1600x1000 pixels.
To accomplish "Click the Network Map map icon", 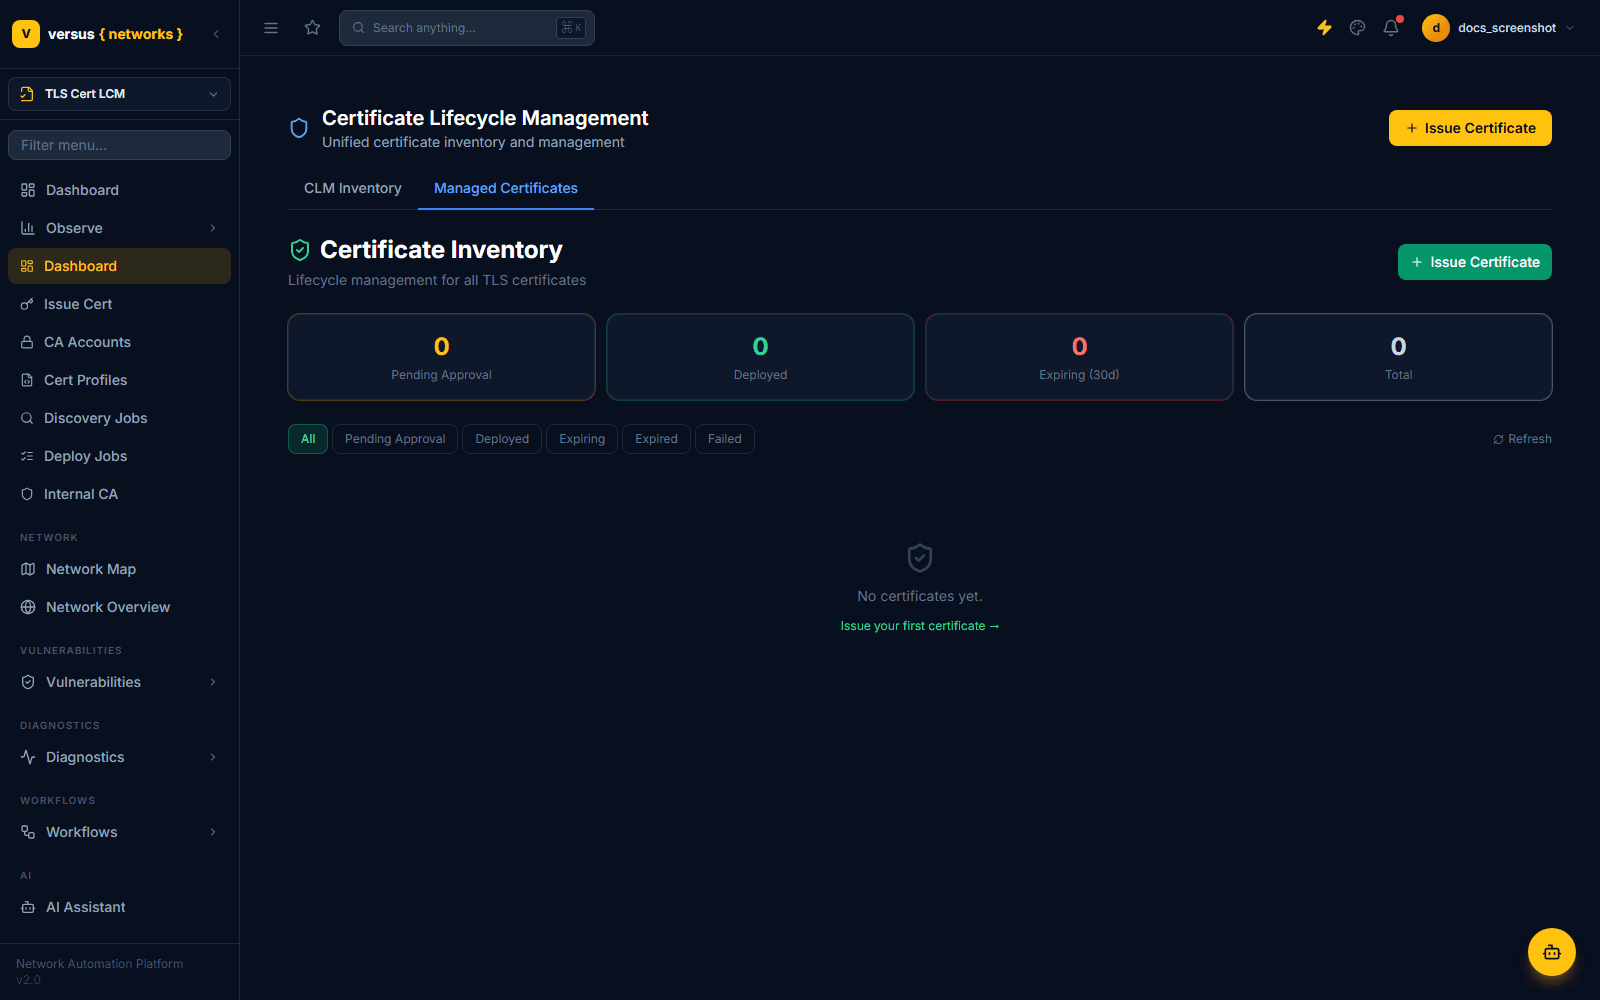I will click(28, 569).
